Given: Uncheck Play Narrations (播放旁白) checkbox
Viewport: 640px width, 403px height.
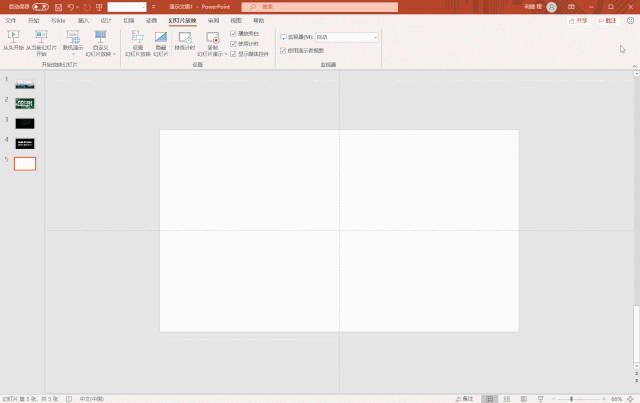Looking at the screenshot, I should coord(233,33).
